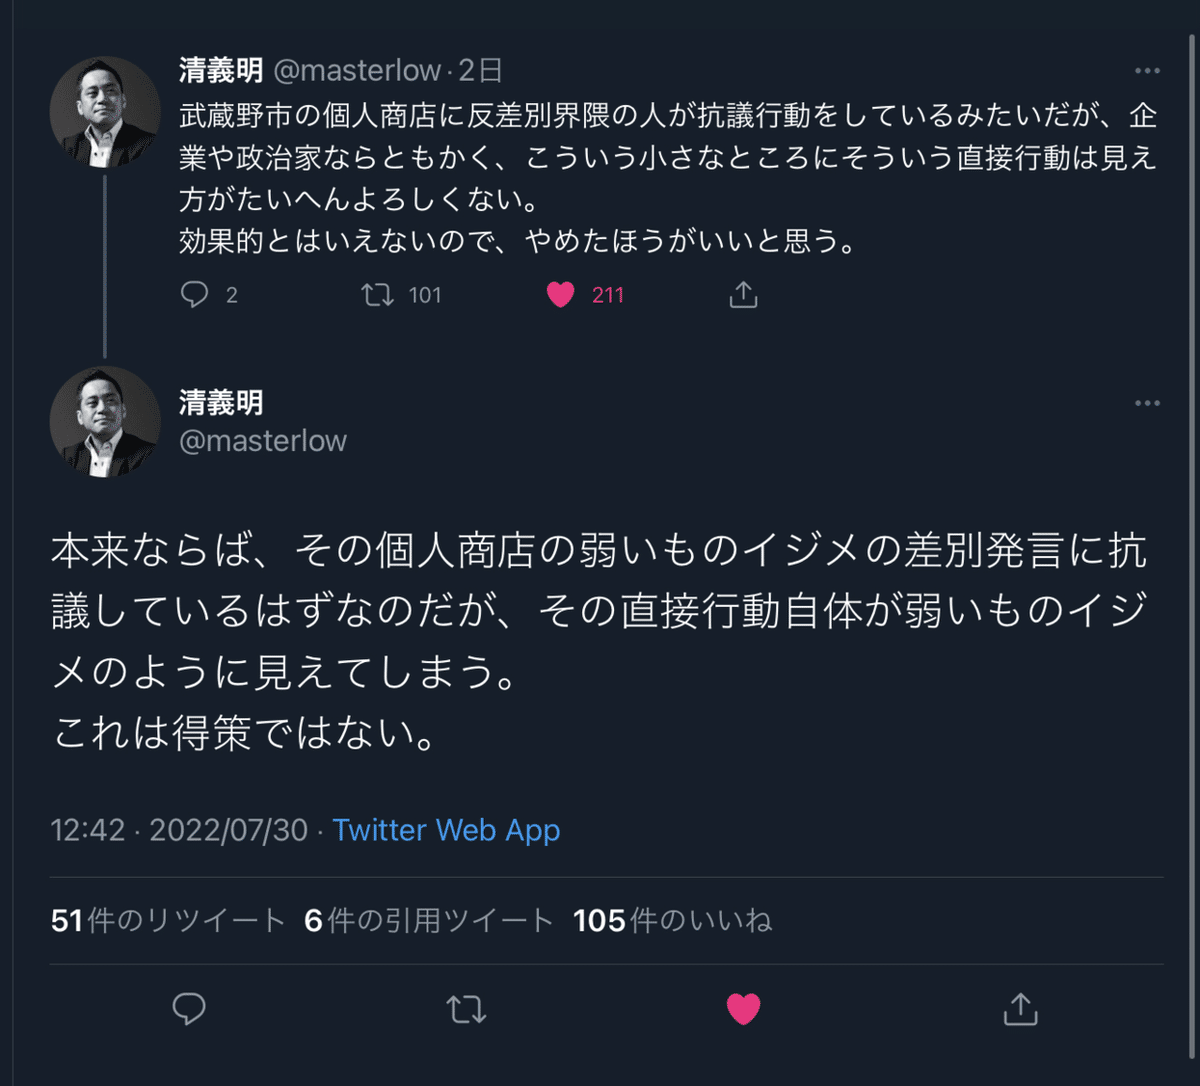This screenshot has height=1086, width=1200.
Task: Toggle the like heart on main tweet
Action: pyautogui.click(x=743, y=1009)
